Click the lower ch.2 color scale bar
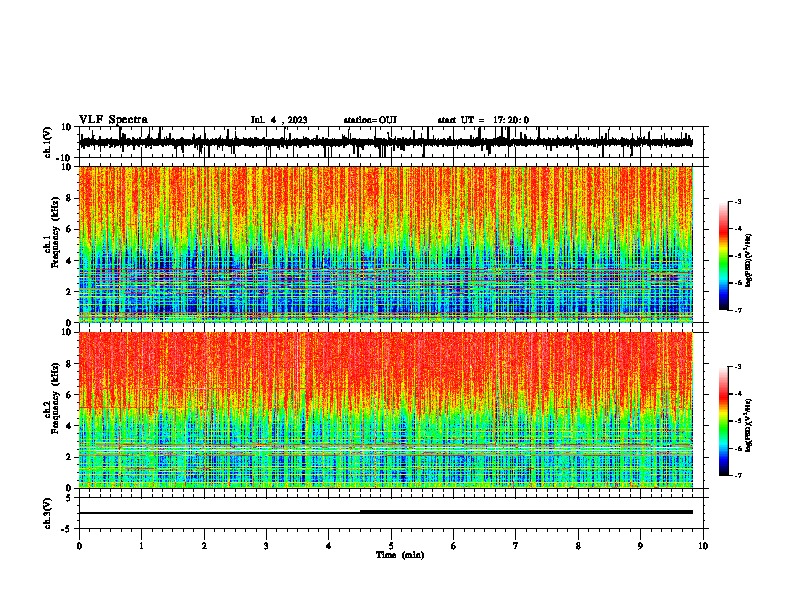Image resolution: width=792 pixels, height=612 pixels. [x=723, y=421]
